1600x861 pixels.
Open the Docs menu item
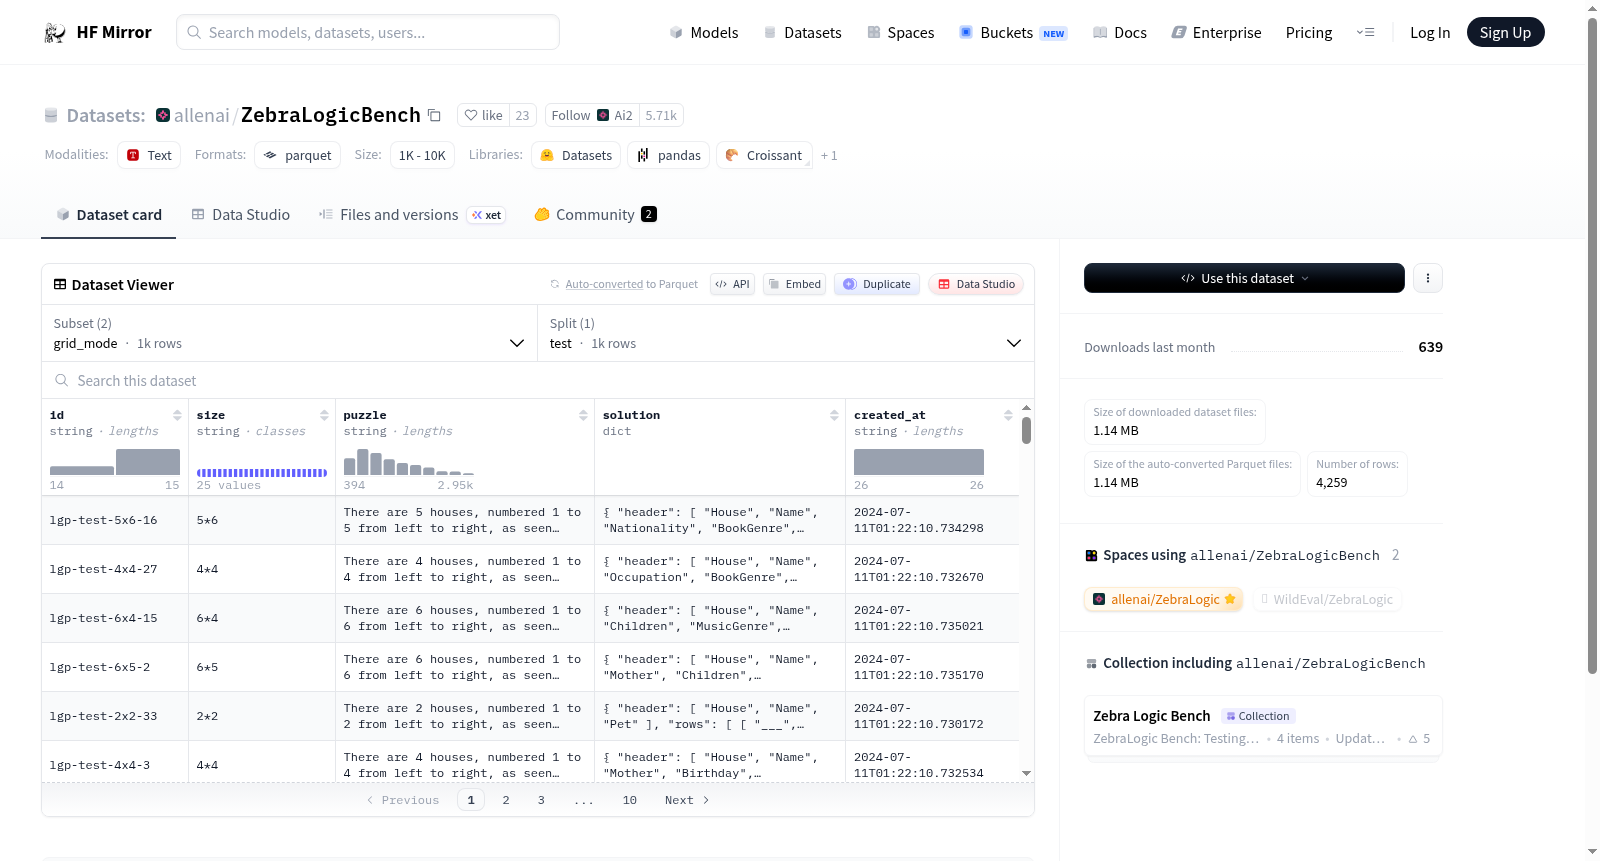1120,33
